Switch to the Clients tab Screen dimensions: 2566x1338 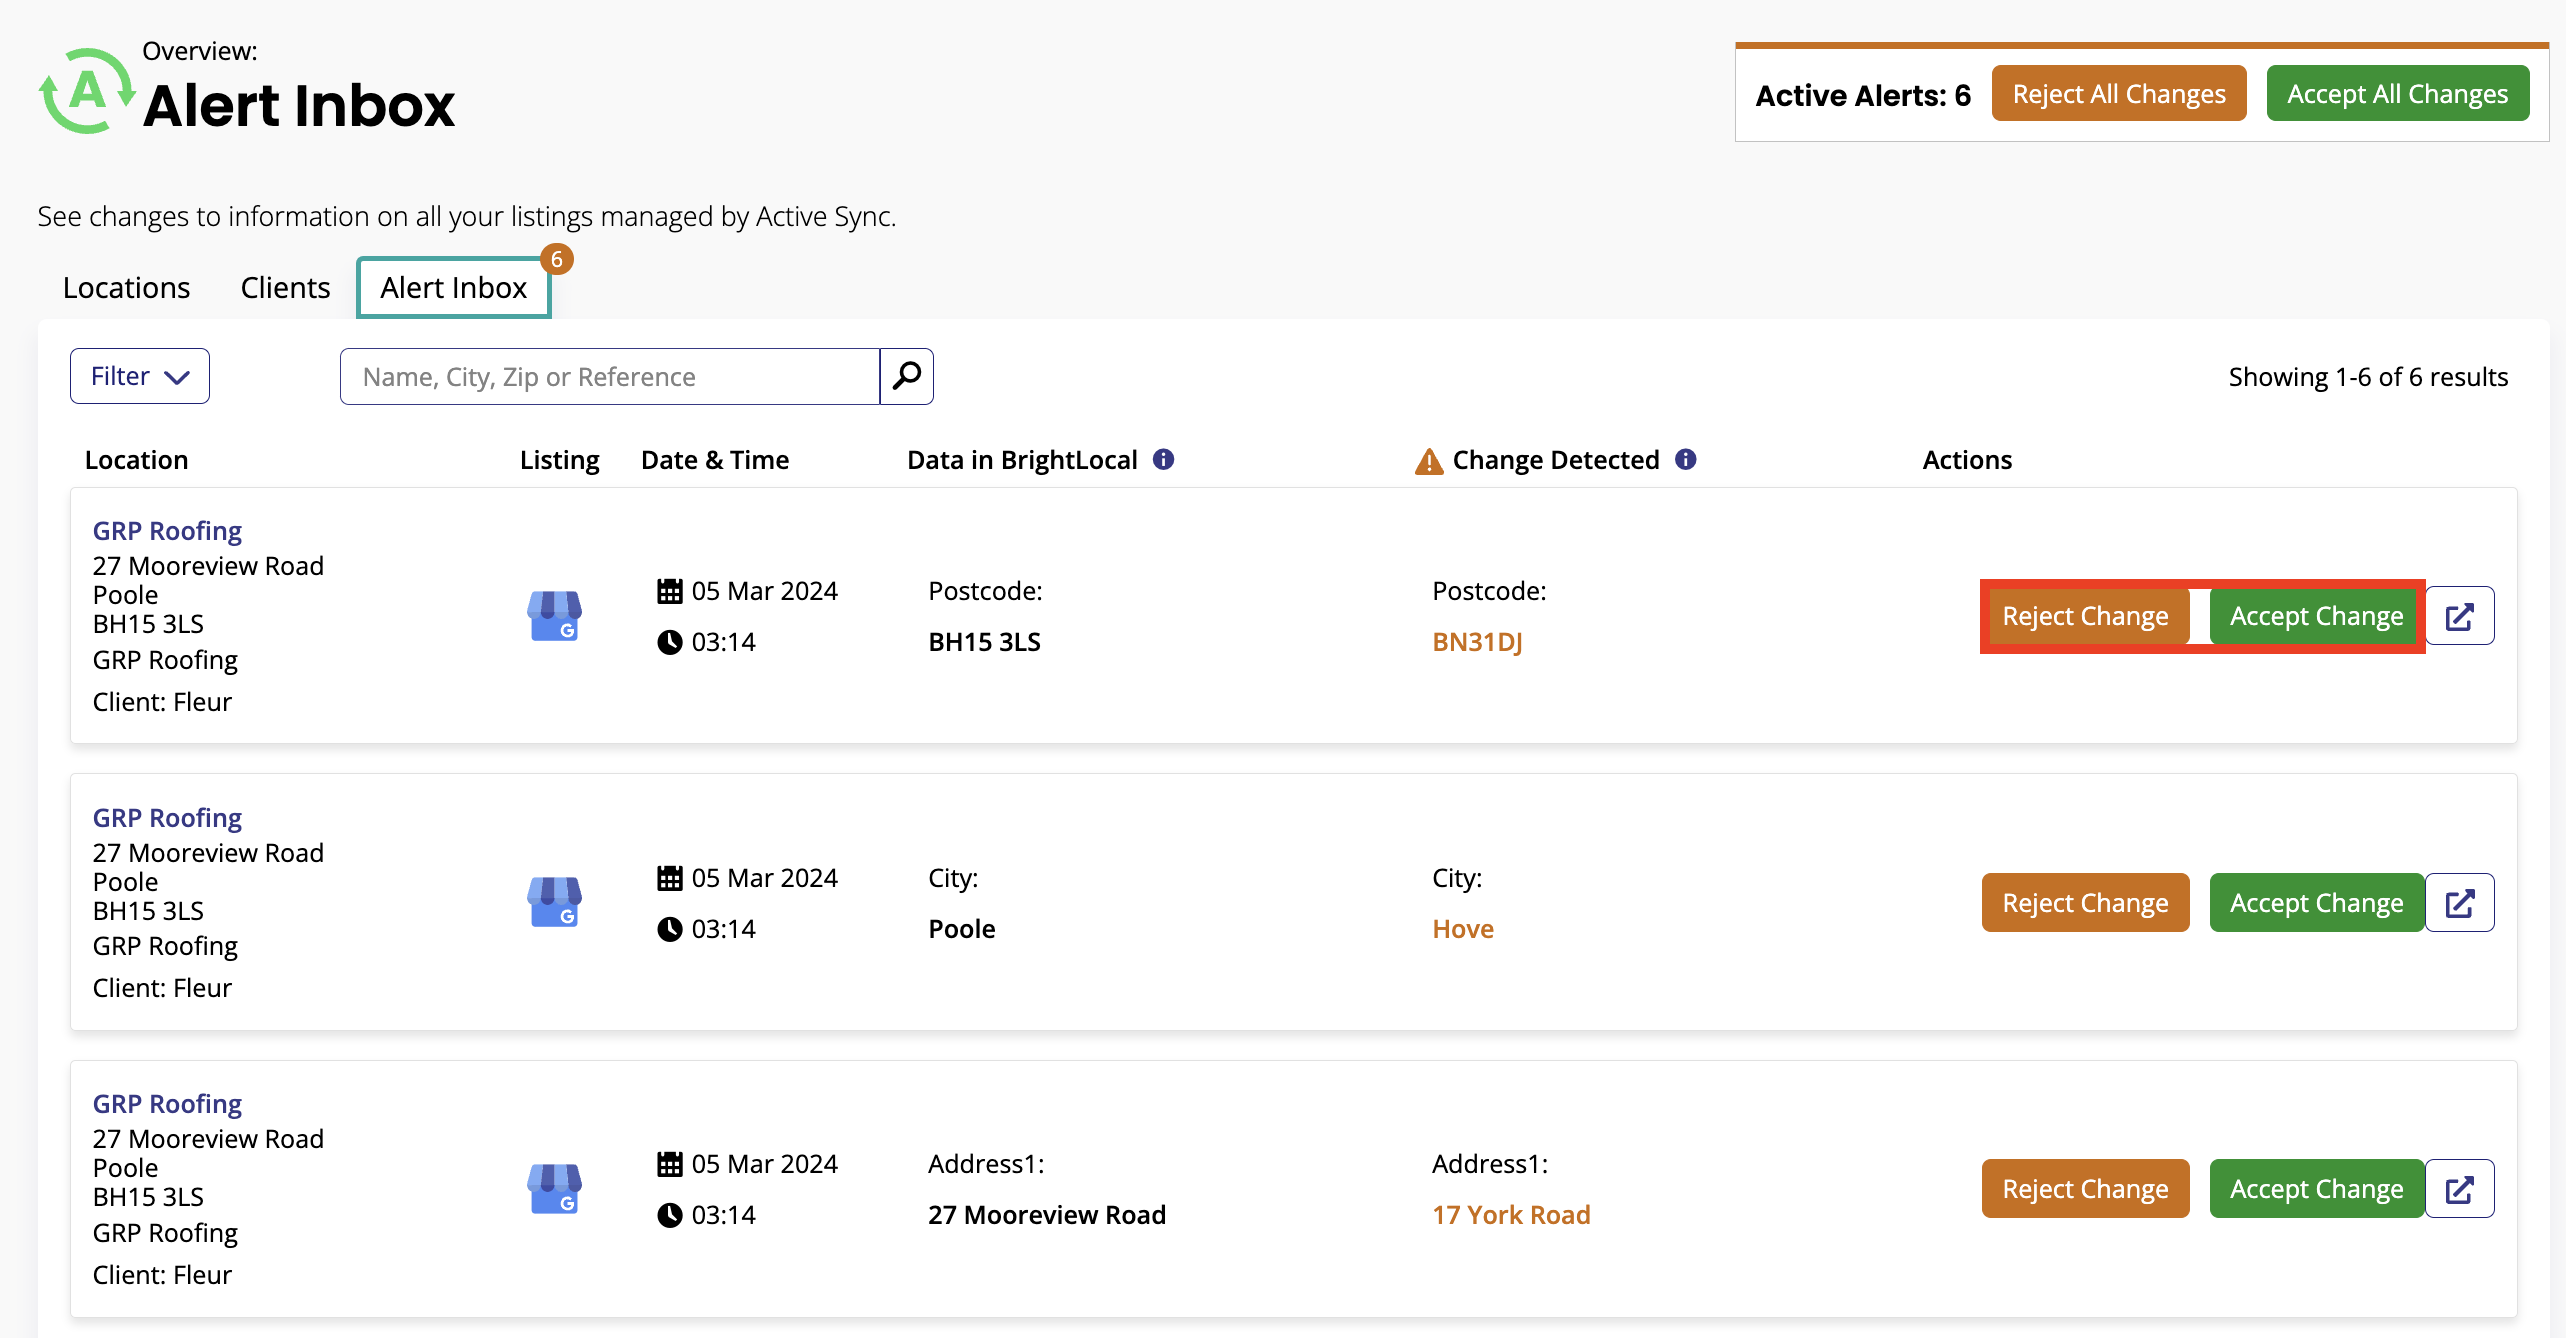(285, 288)
